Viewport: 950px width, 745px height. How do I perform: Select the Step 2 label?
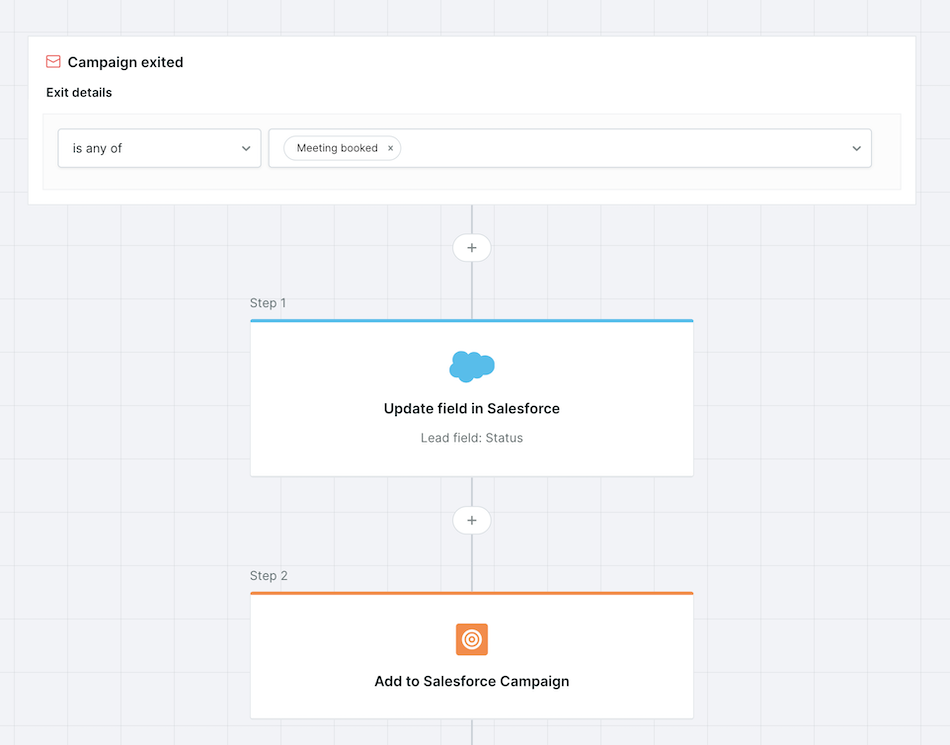pyautogui.click(x=268, y=575)
